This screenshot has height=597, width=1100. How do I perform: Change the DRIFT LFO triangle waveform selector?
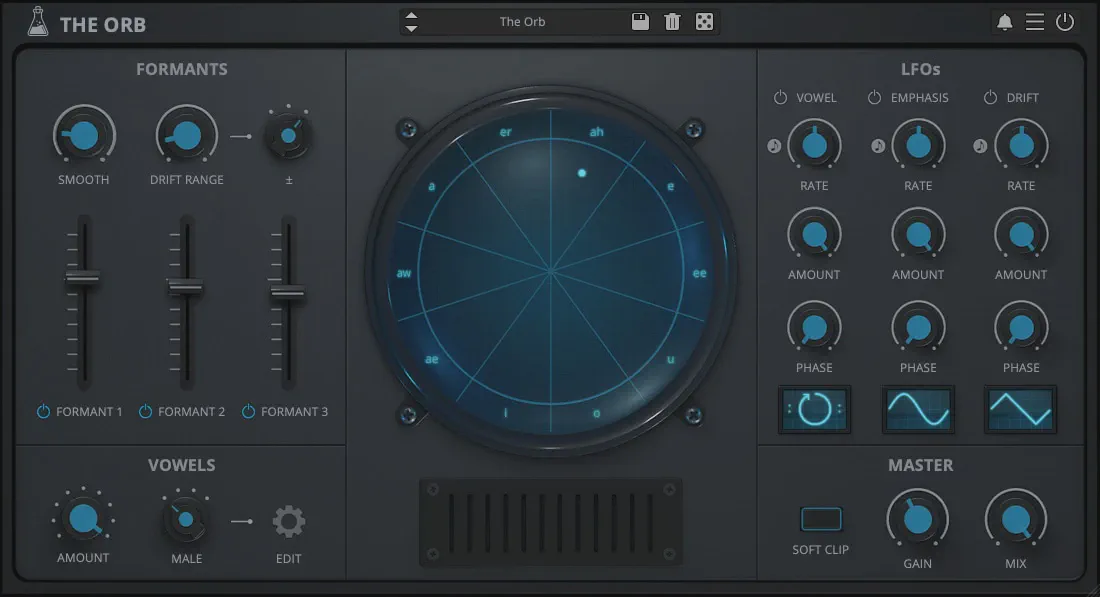click(1020, 409)
